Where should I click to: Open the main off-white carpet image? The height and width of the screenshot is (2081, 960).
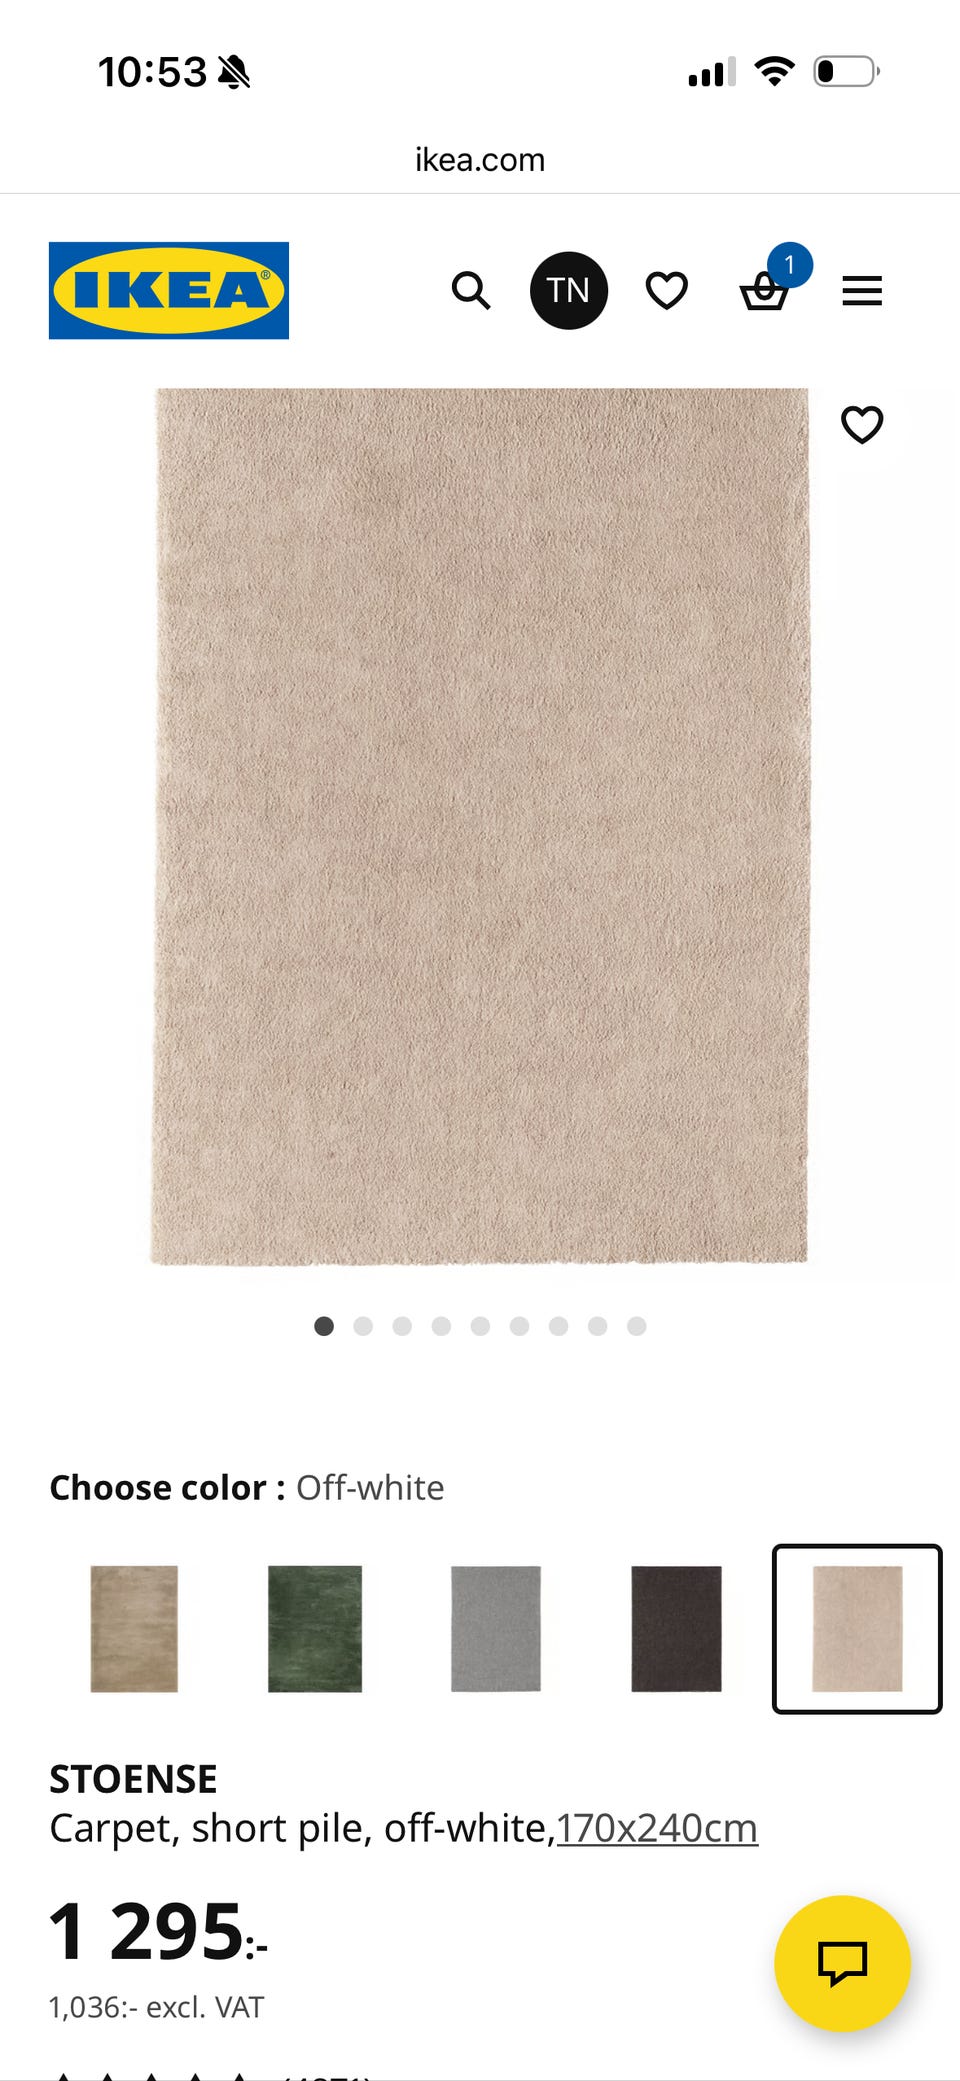[479, 826]
